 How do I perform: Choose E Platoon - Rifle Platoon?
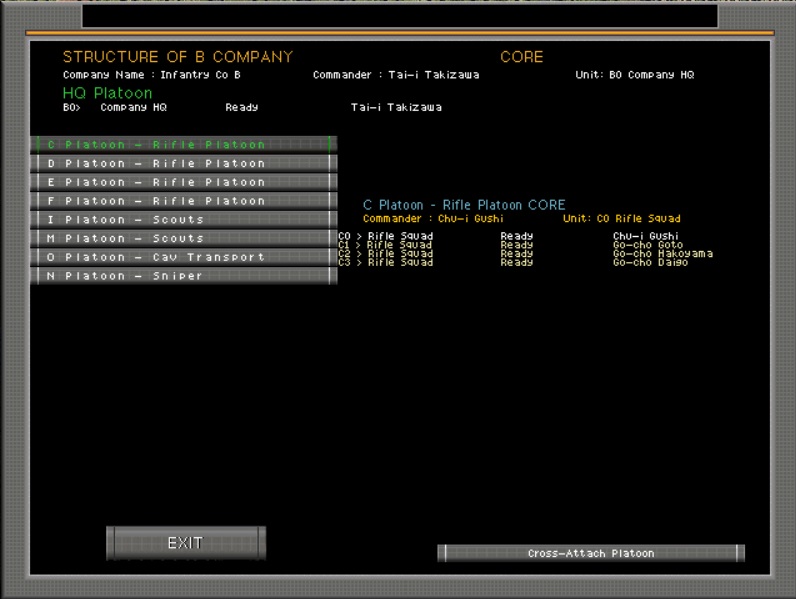[x=183, y=183]
